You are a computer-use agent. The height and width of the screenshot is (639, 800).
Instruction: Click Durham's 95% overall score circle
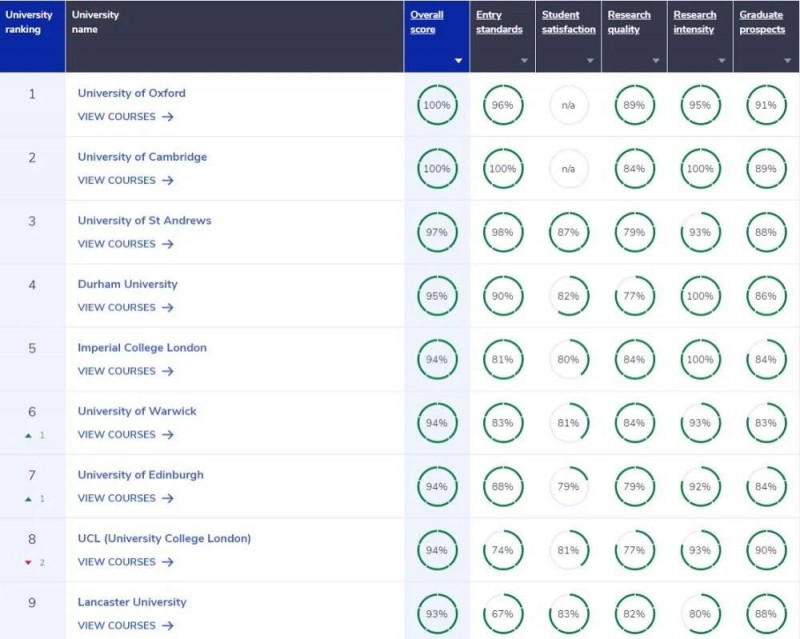click(437, 296)
